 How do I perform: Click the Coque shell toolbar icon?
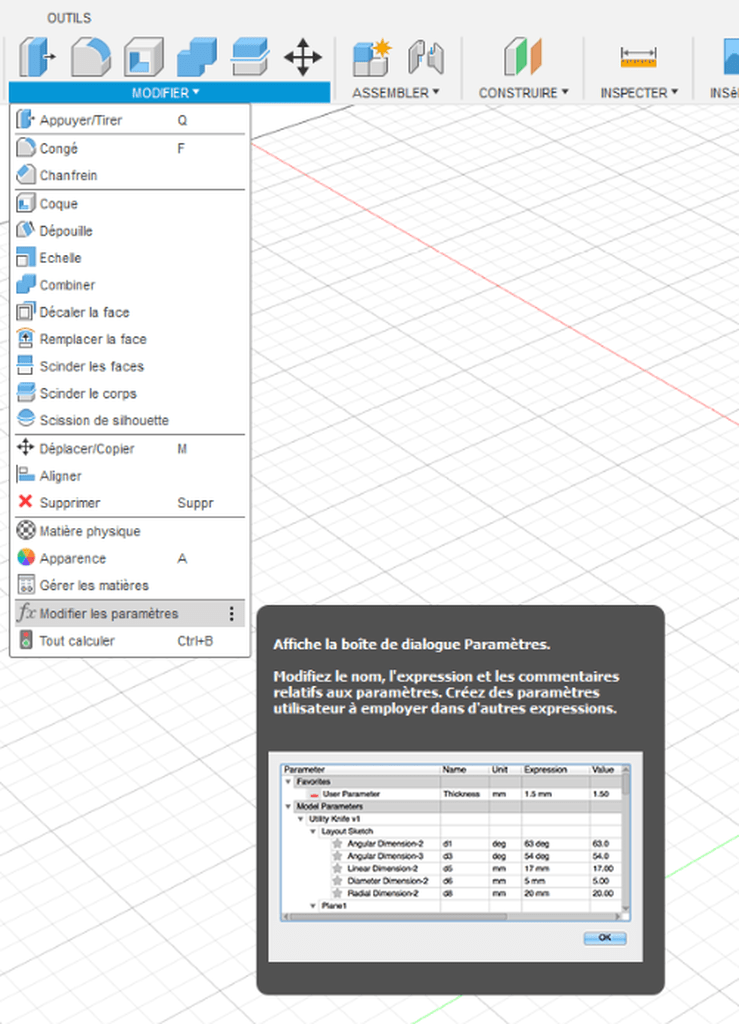click(x=144, y=57)
